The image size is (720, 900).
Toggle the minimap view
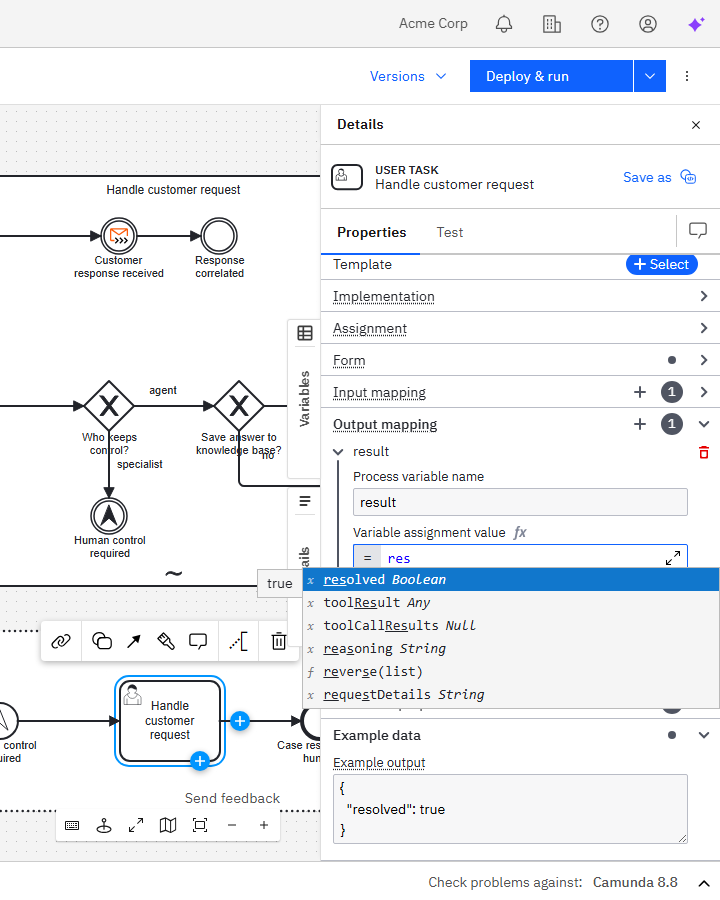pyautogui.click(x=168, y=825)
